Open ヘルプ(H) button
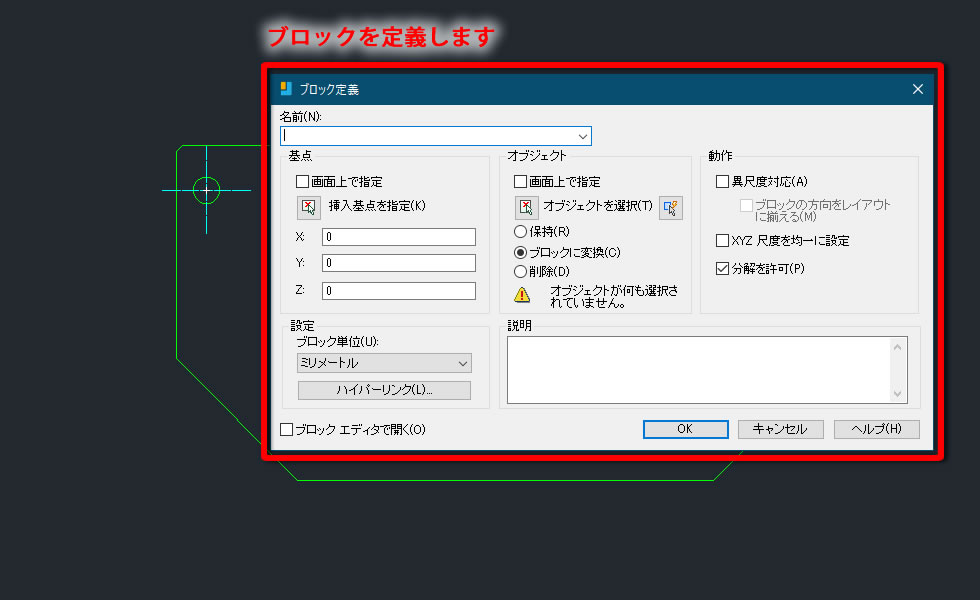 pyautogui.click(x=876, y=429)
